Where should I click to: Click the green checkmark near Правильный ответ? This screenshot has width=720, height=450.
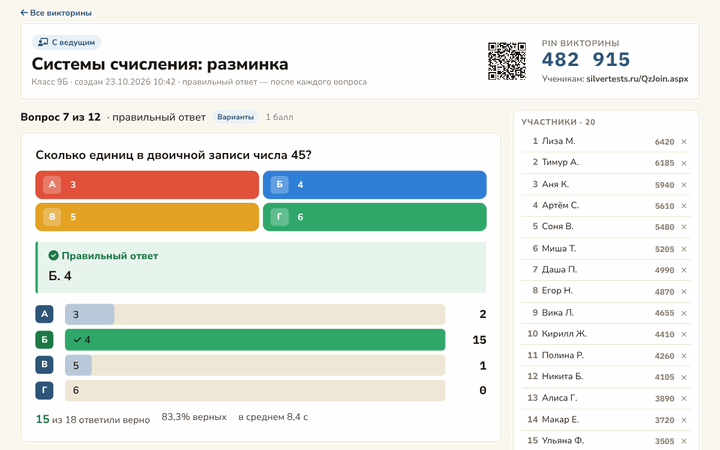point(53,255)
